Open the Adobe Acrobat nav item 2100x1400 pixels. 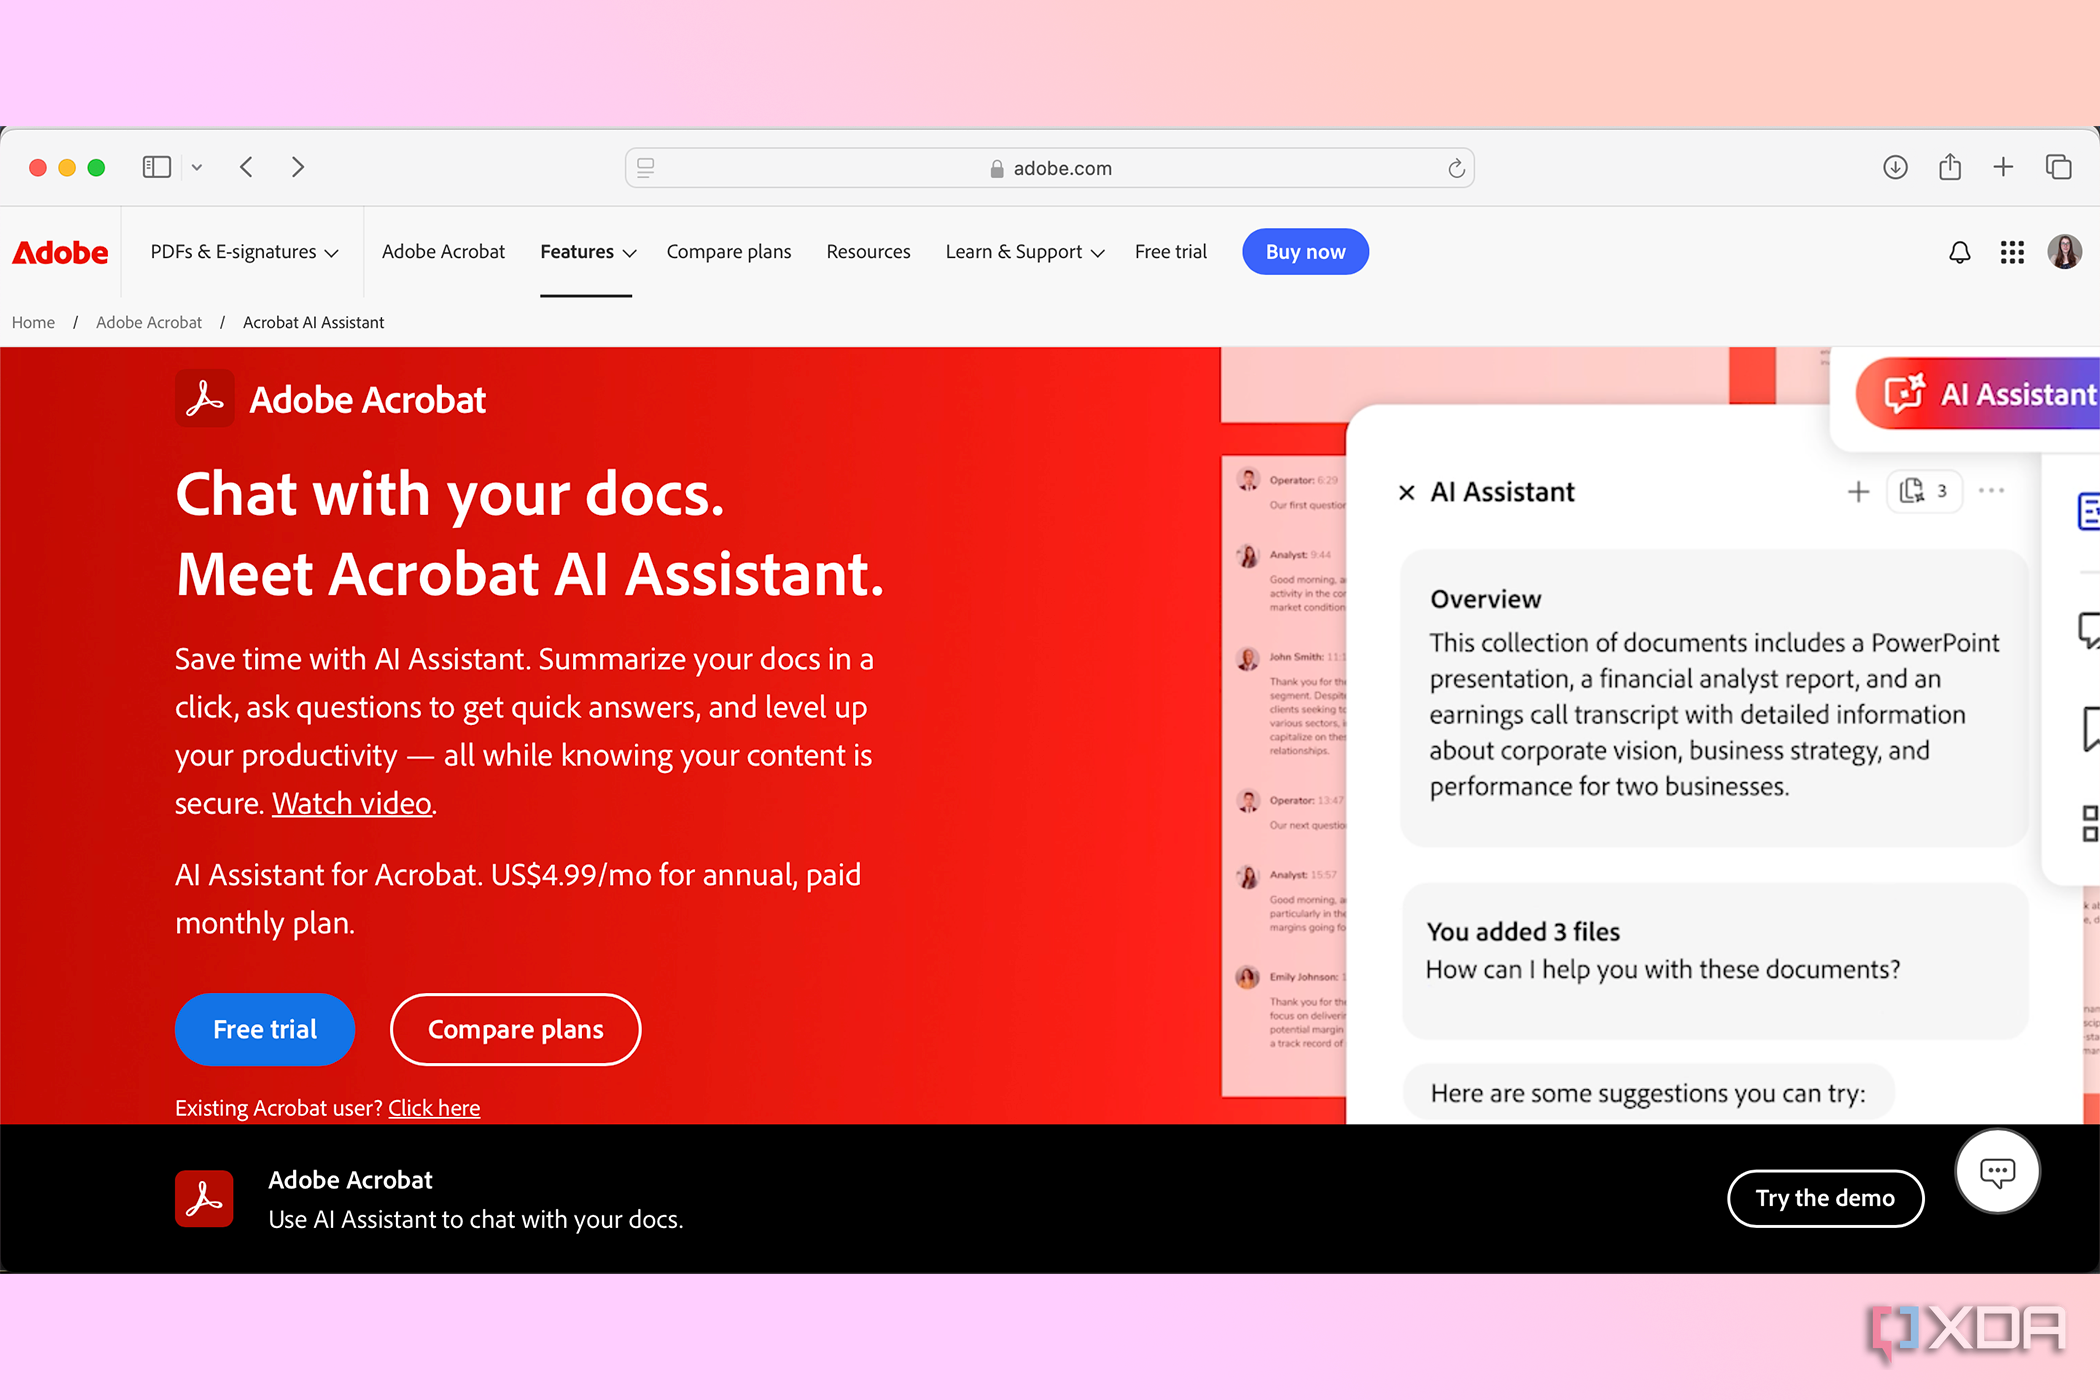point(443,252)
